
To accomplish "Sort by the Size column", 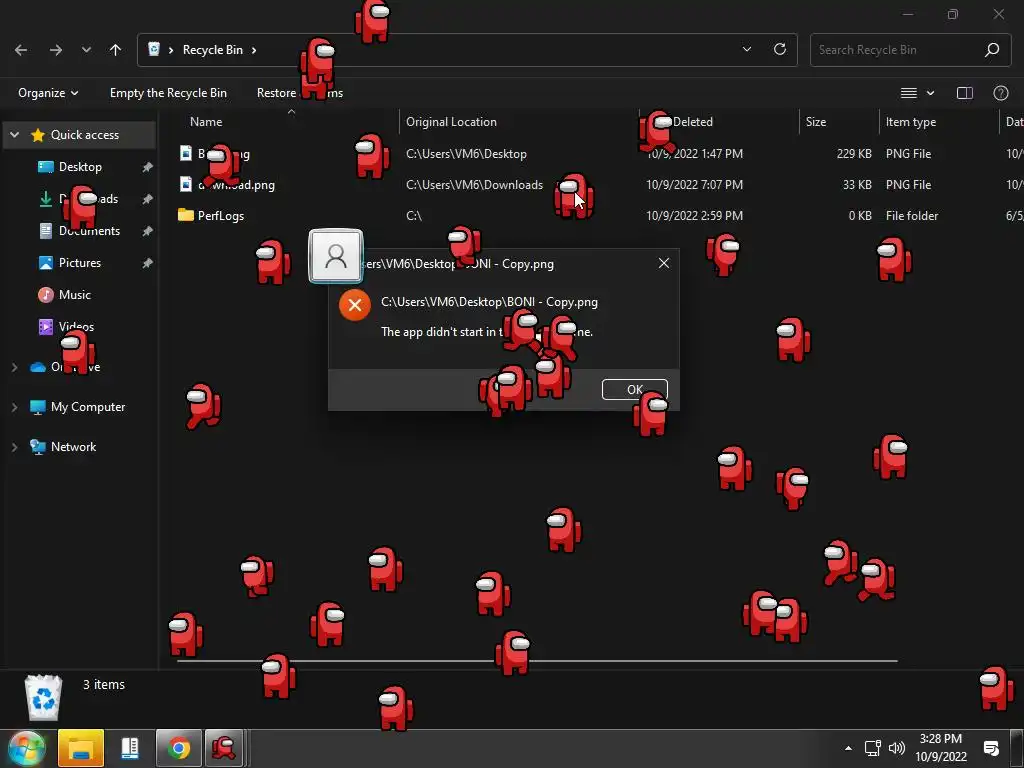I will point(816,121).
